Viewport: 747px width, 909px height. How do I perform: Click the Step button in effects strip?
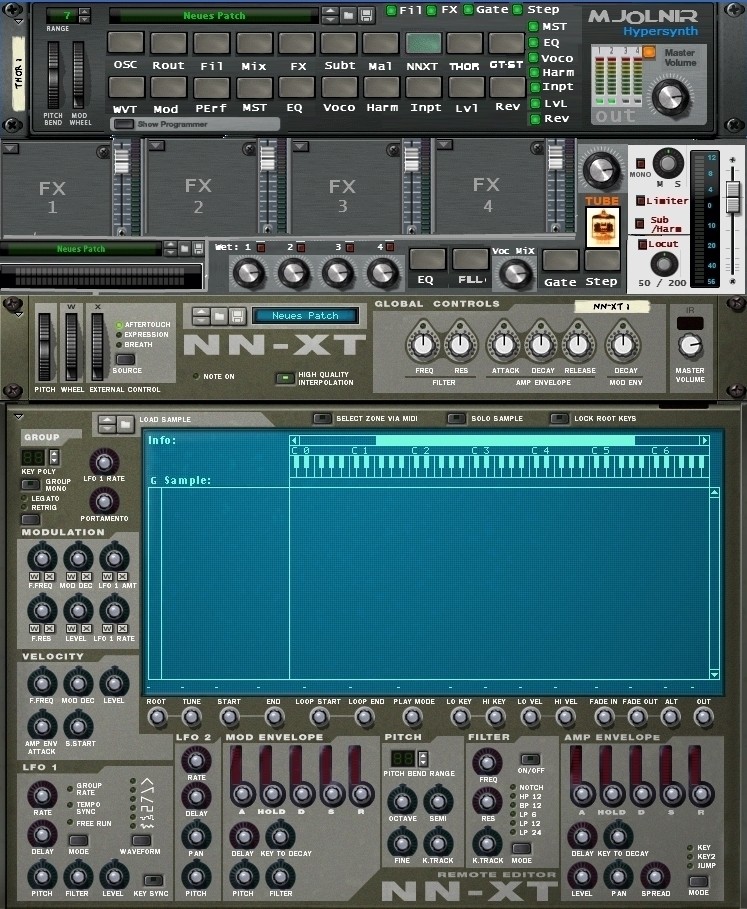(x=602, y=260)
